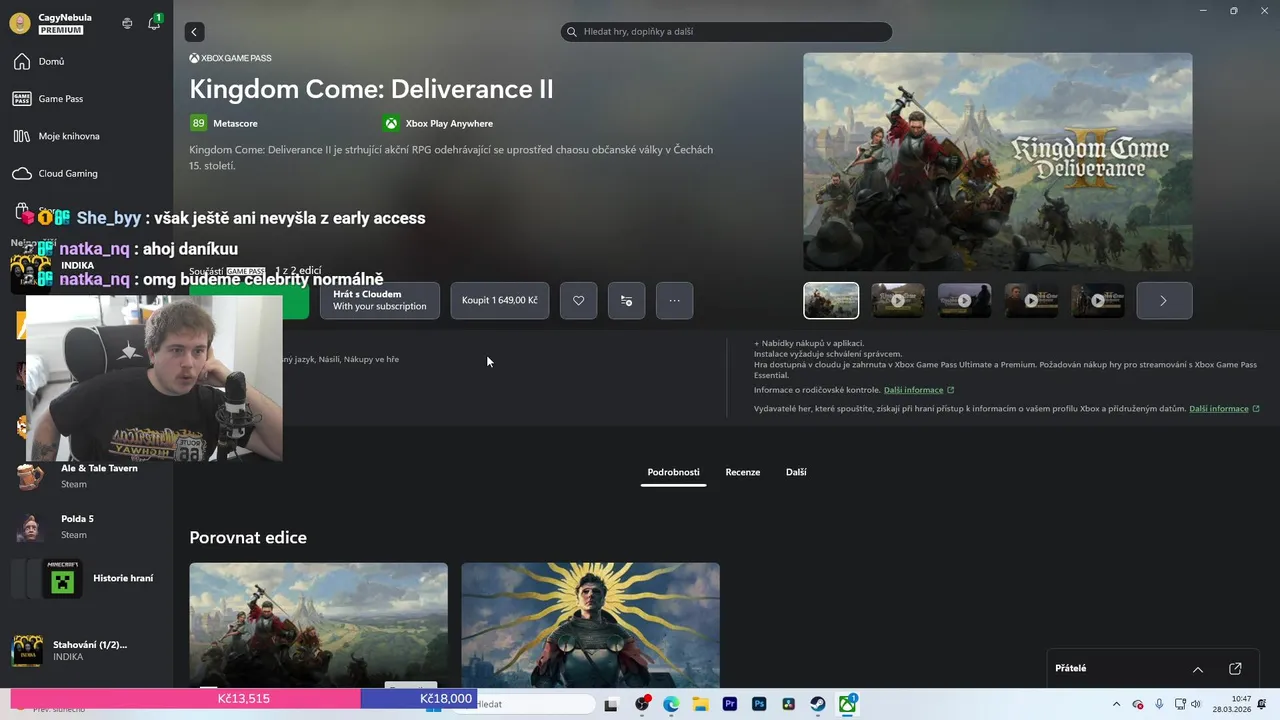
Task: Add game to wishlist with heart icon
Action: click(578, 300)
